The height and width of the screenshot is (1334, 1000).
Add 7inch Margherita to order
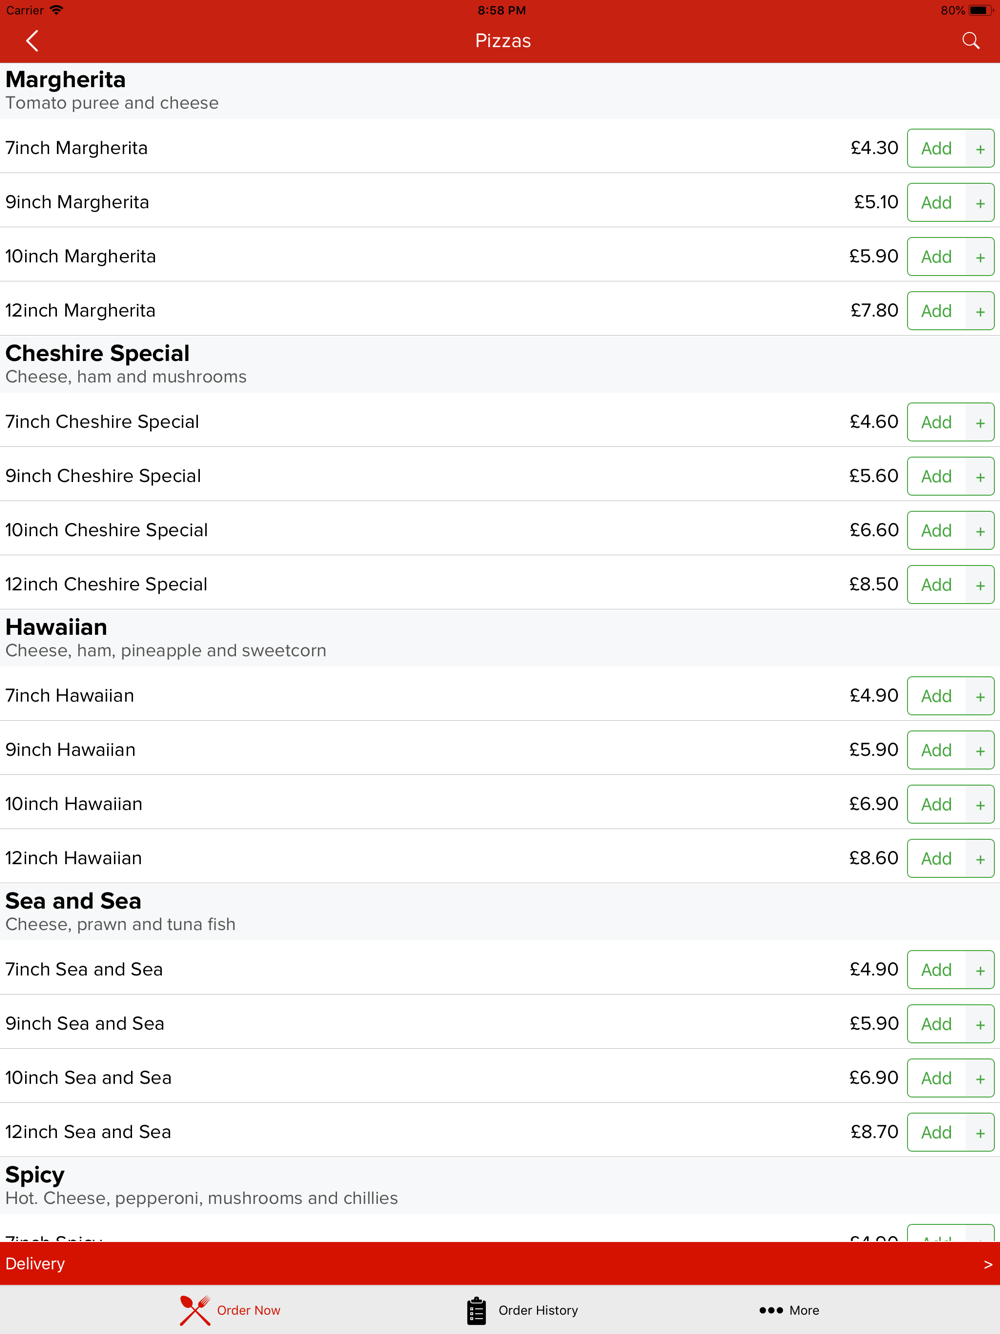(x=937, y=149)
